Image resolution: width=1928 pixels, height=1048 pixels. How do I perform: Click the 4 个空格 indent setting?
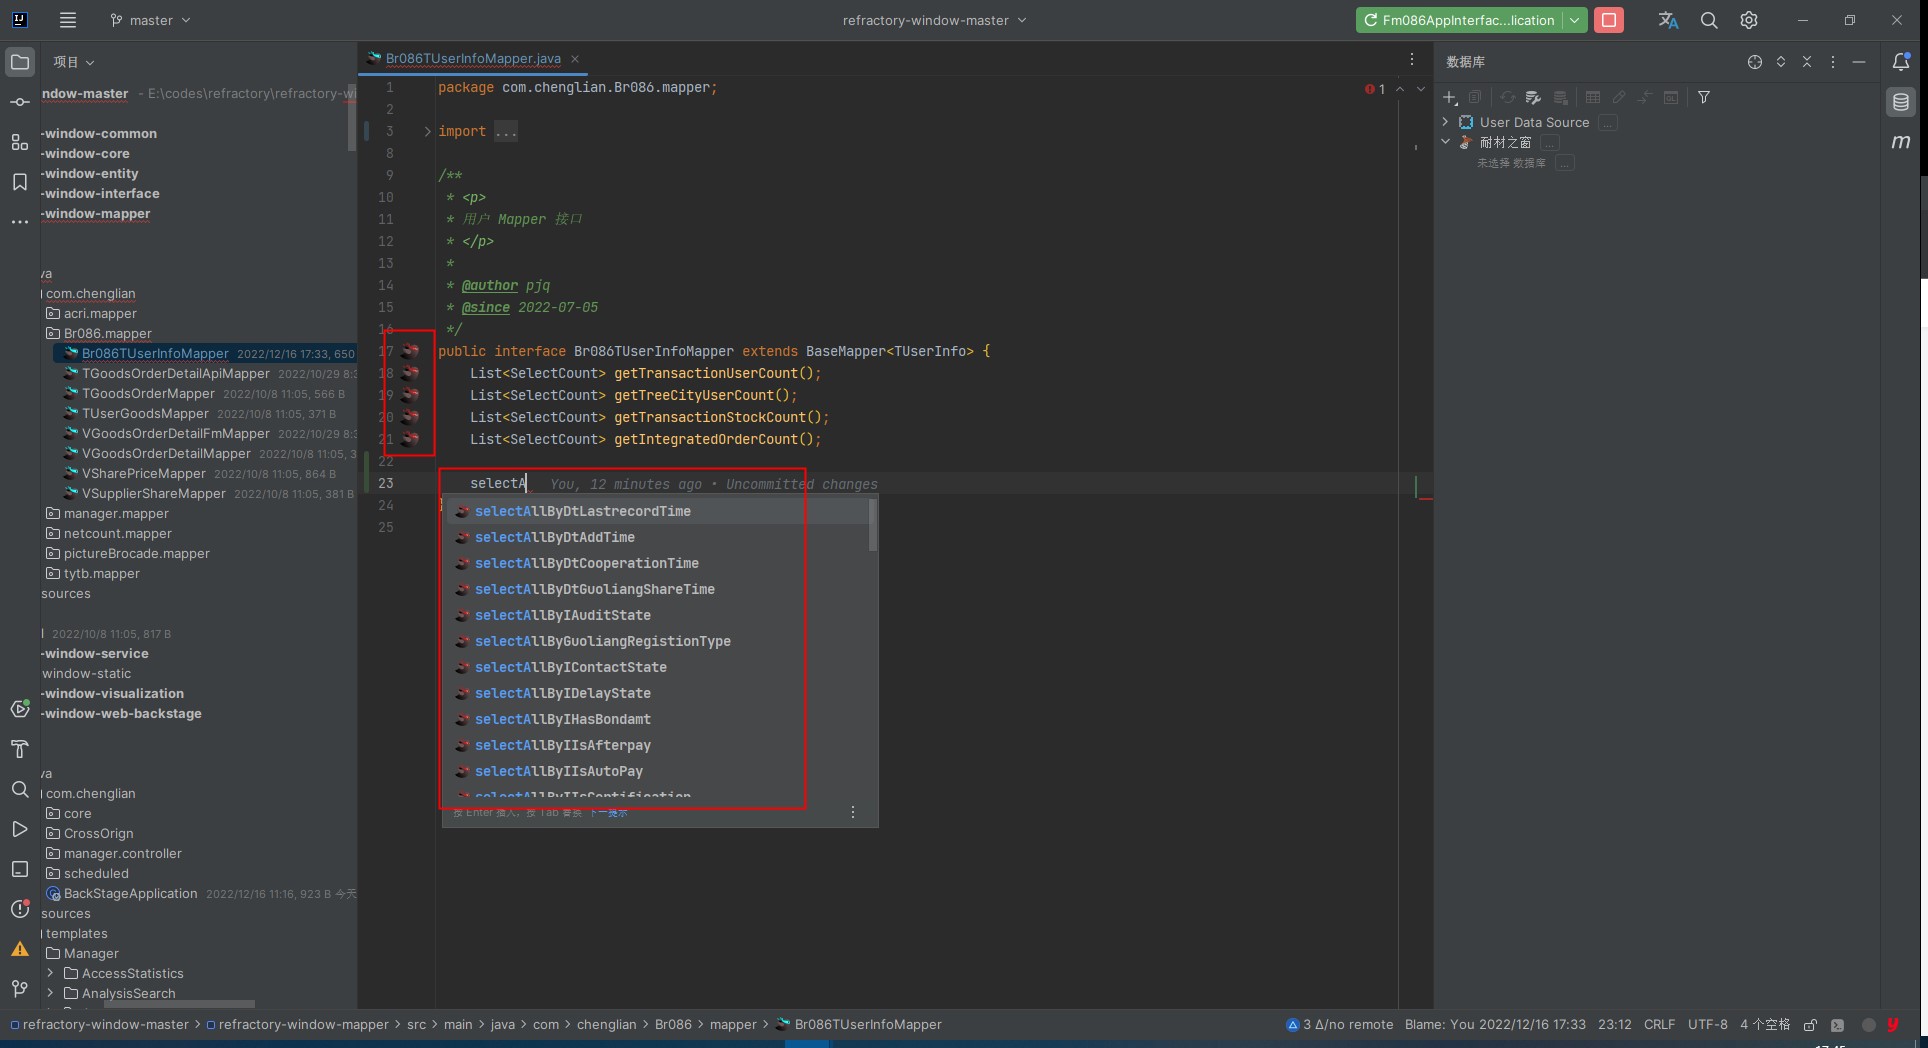click(1765, 1024)
